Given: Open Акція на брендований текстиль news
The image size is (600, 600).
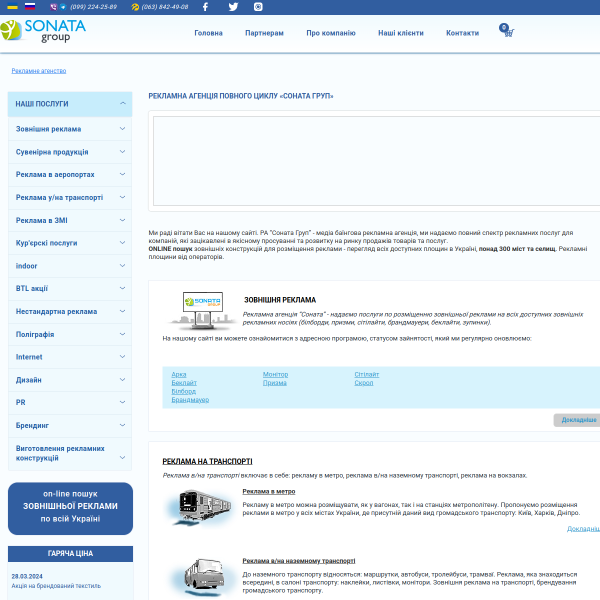Looking at the screenshot, I should (56, 586).
